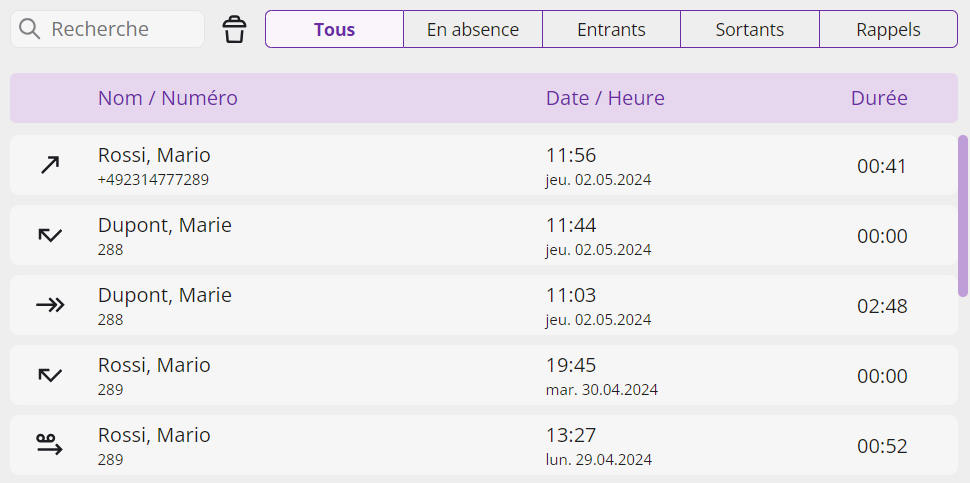Image resolution: width=970 pixels, height=483 pixels.
Task: Click the search magnifier icon
Action: click(29, 29)
